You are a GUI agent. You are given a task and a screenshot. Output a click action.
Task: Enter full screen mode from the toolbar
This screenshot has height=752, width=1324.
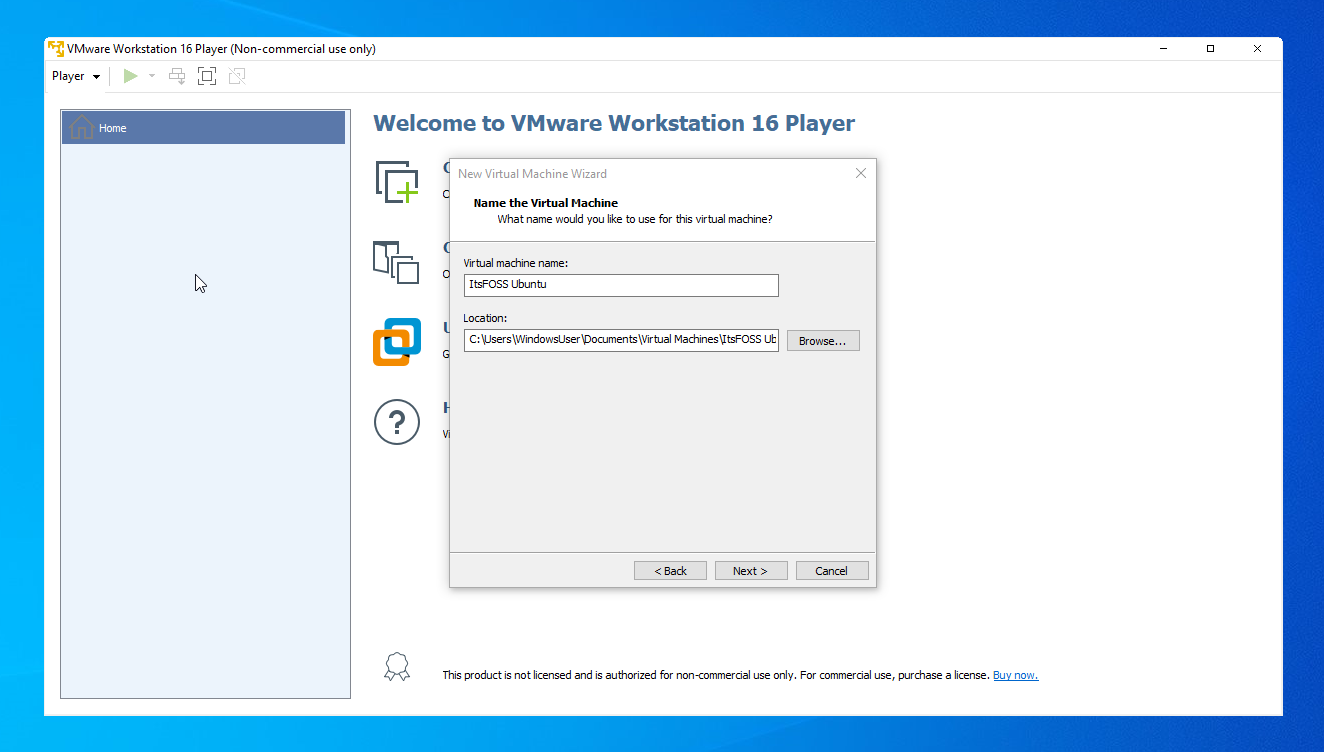(207, 75)
